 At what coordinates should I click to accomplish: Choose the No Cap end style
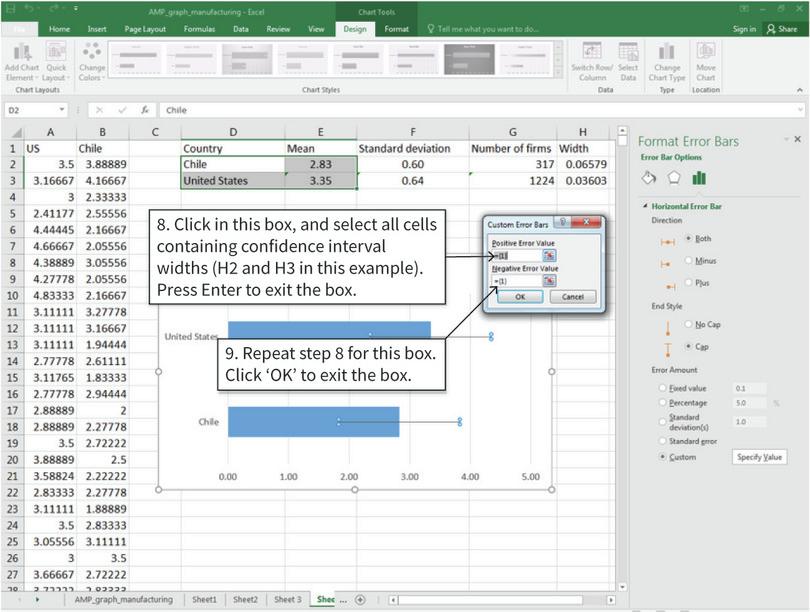(689, 324)
